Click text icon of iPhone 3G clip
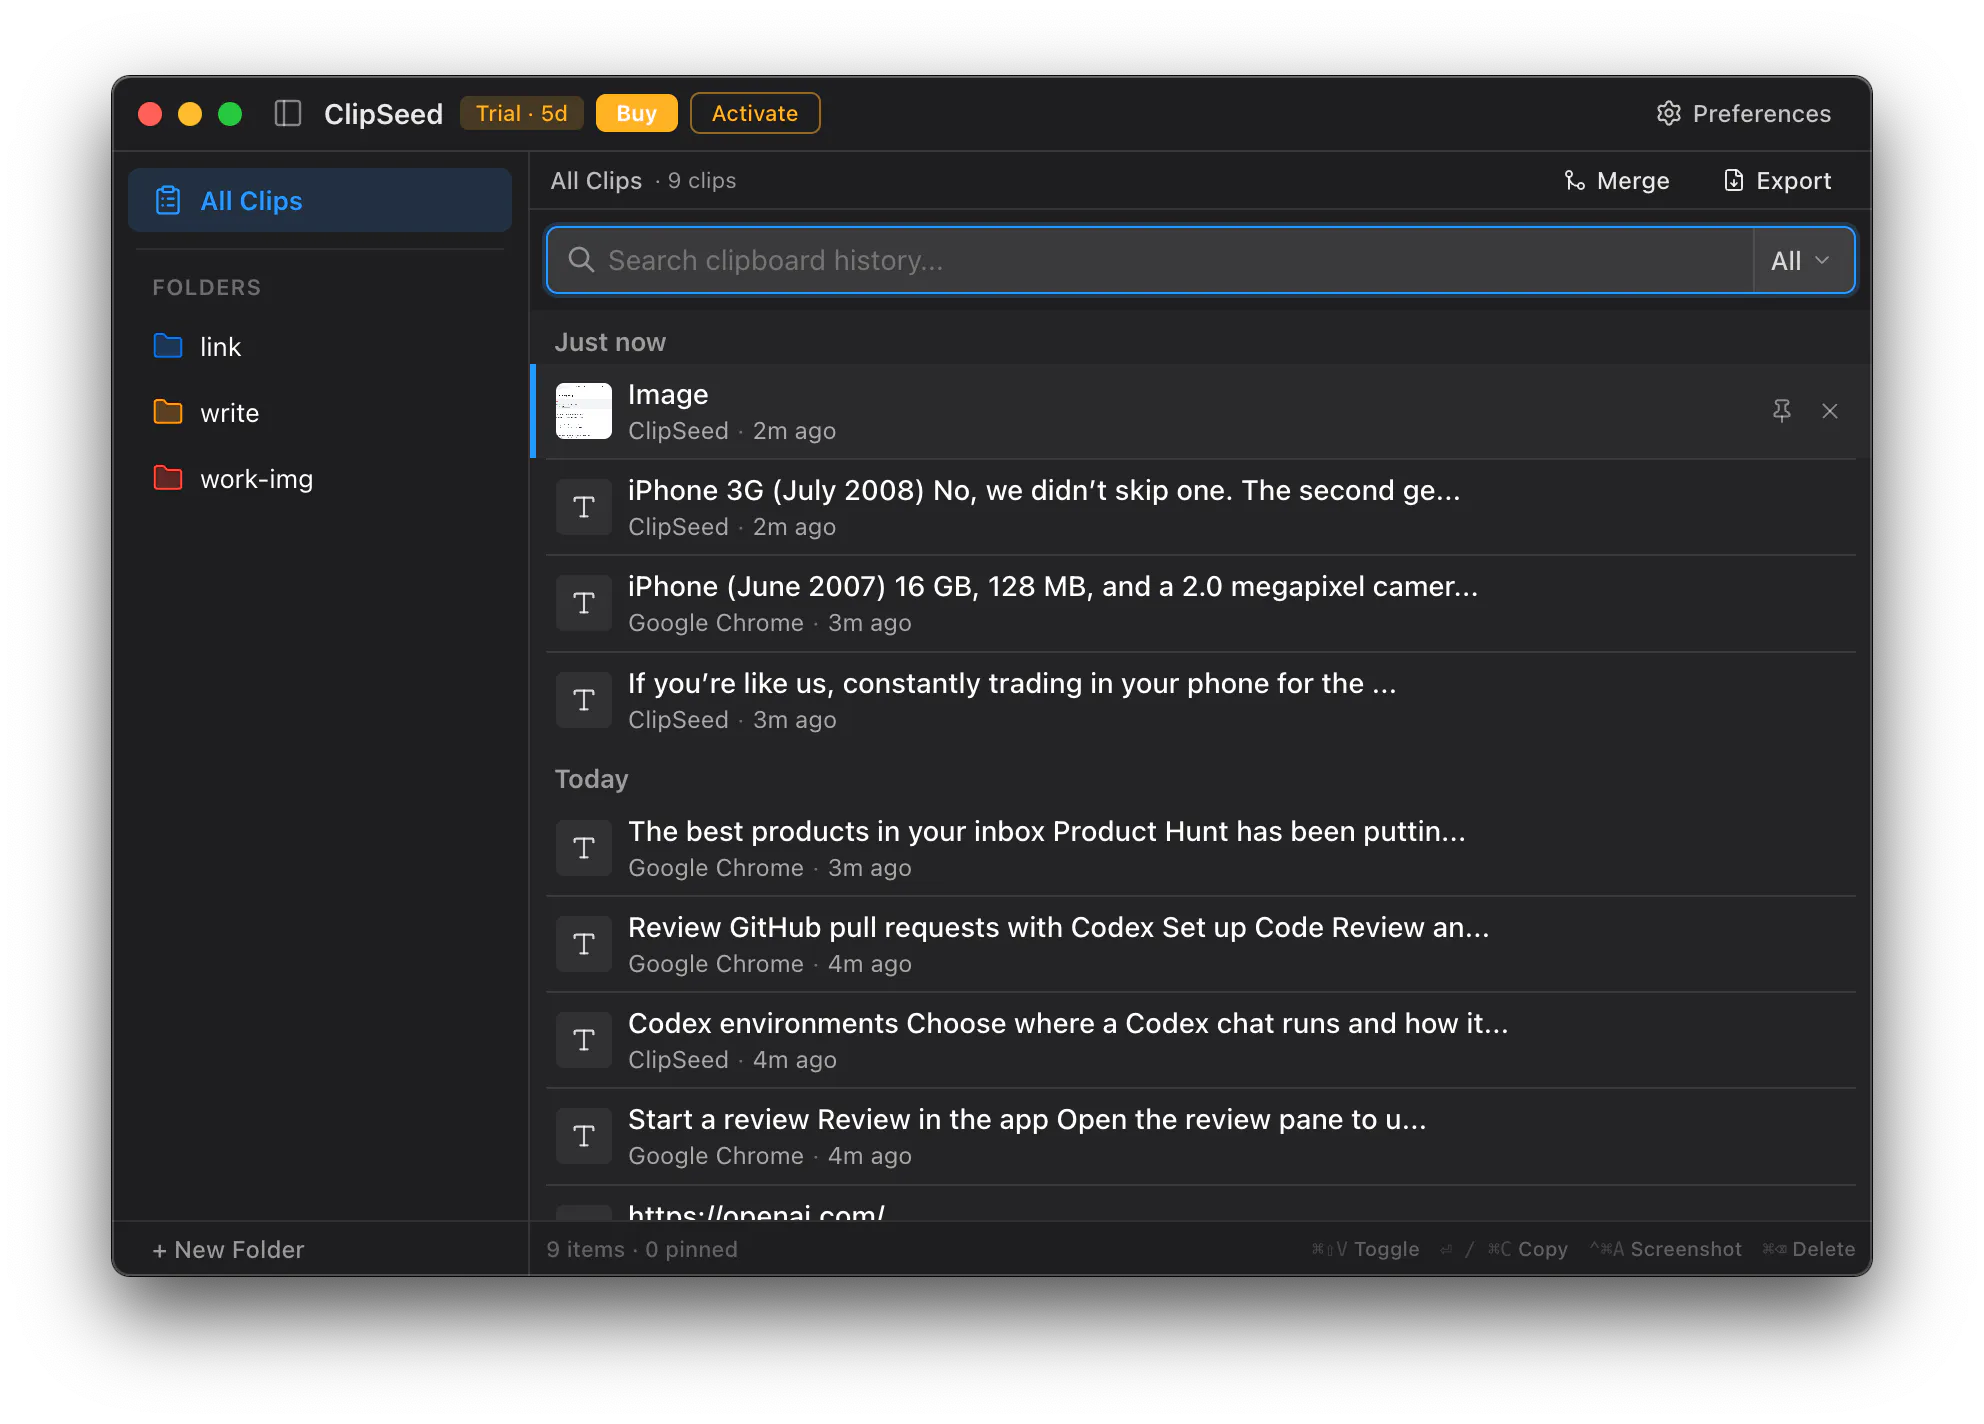1984x1424 pixels. coord(584,508)
